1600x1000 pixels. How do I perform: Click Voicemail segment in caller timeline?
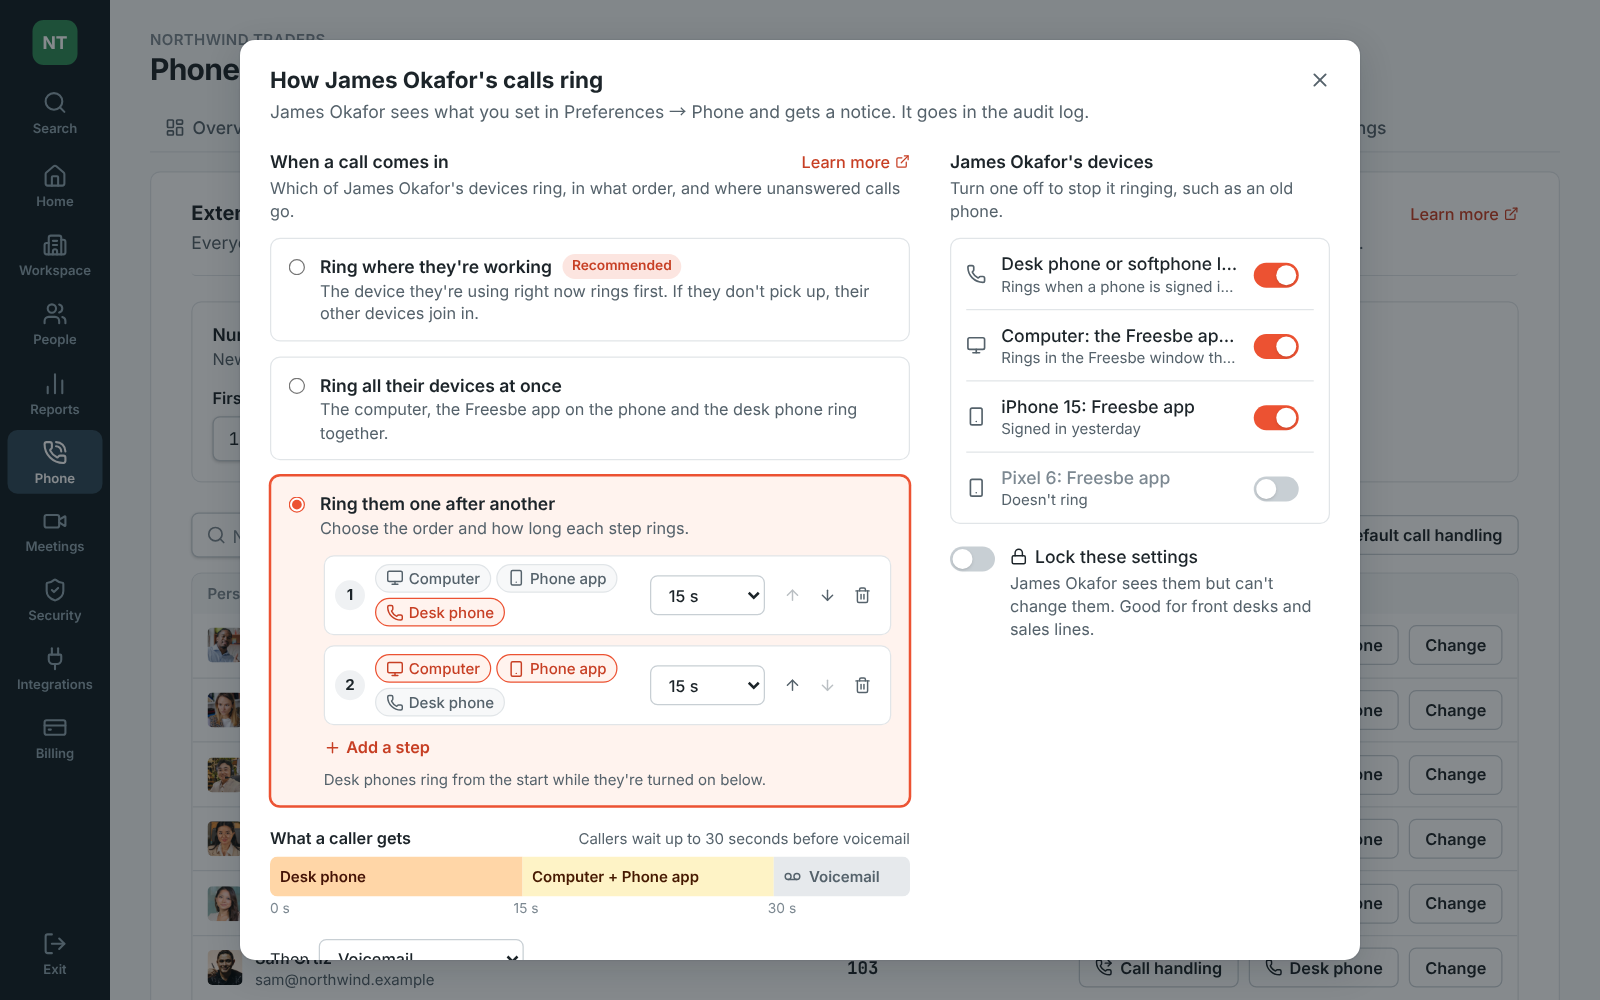pyautogui.click(x=842, y=876)
